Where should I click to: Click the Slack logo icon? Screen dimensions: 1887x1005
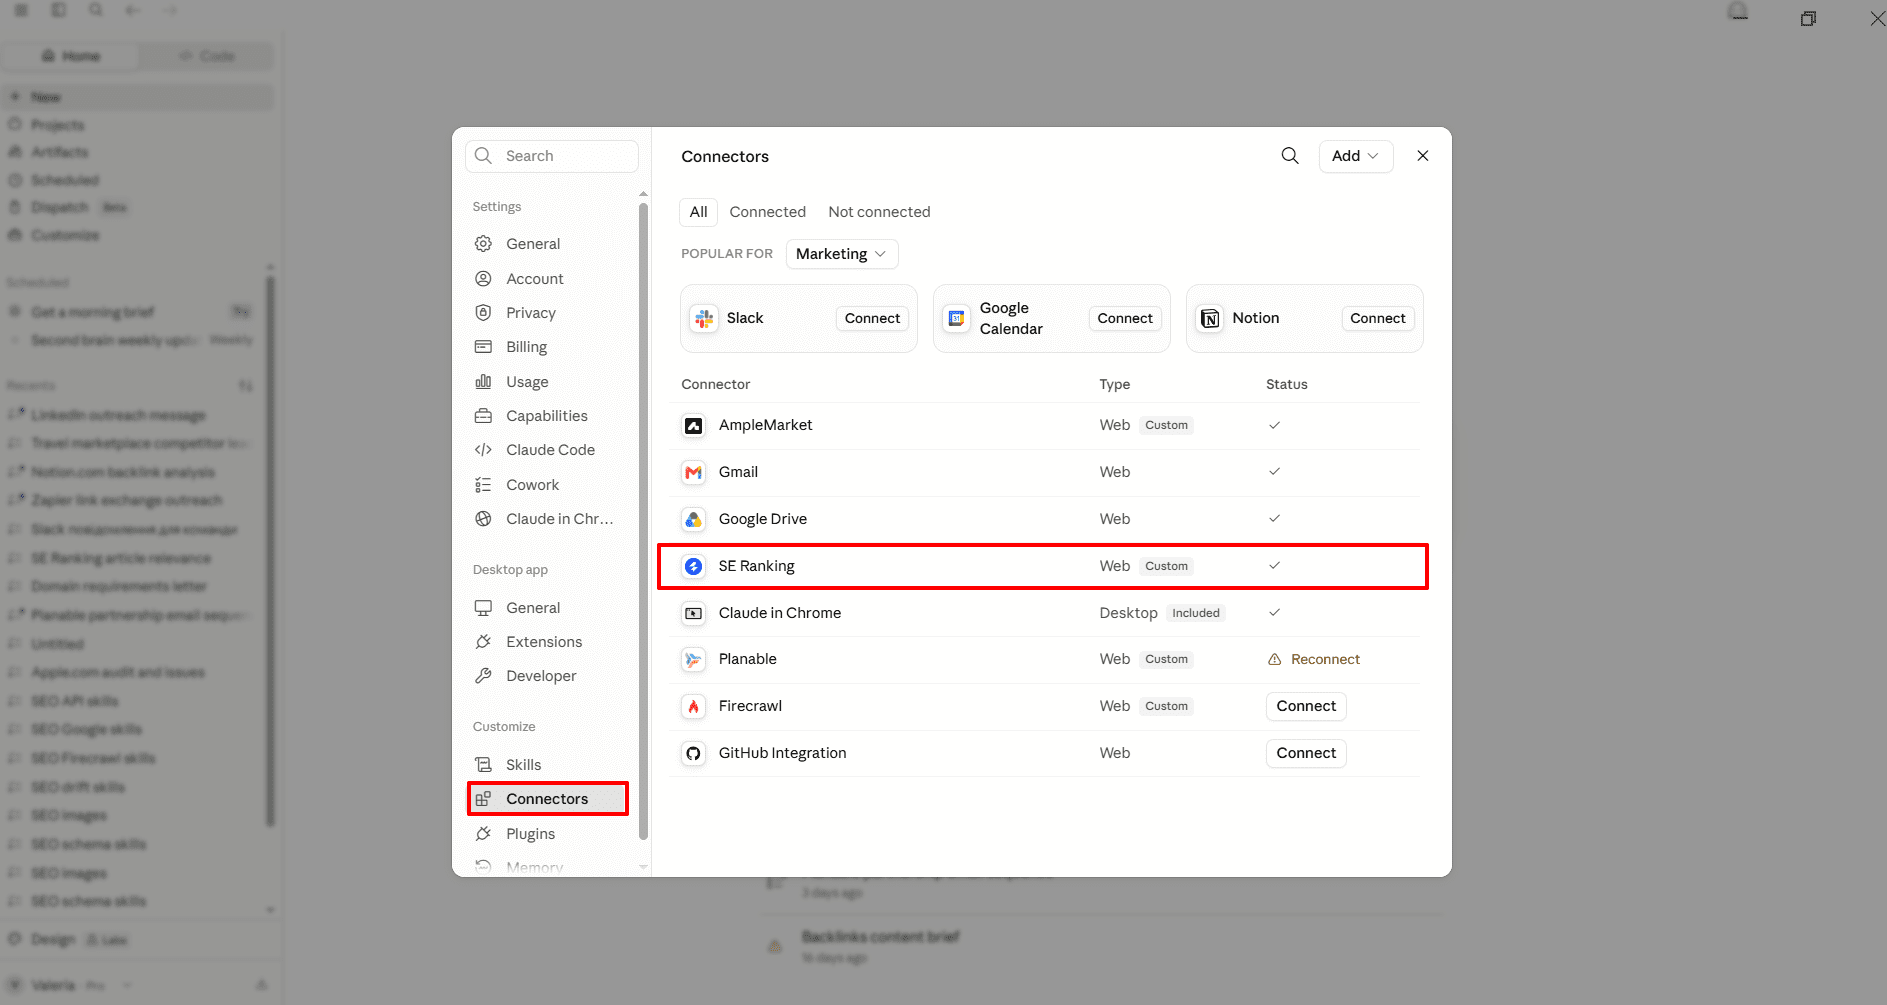pyautogui.click(x=704, y=318)
